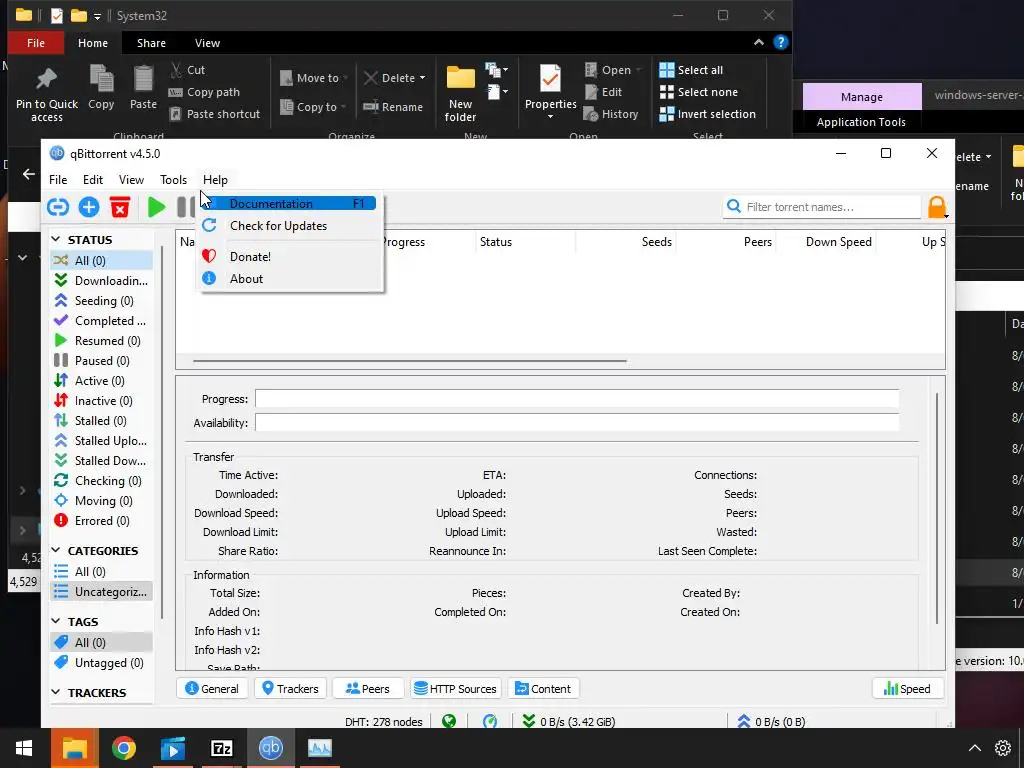Select All (0) under TAGS
This screenshot has width=1024, height=768.
tap(102, 643)
